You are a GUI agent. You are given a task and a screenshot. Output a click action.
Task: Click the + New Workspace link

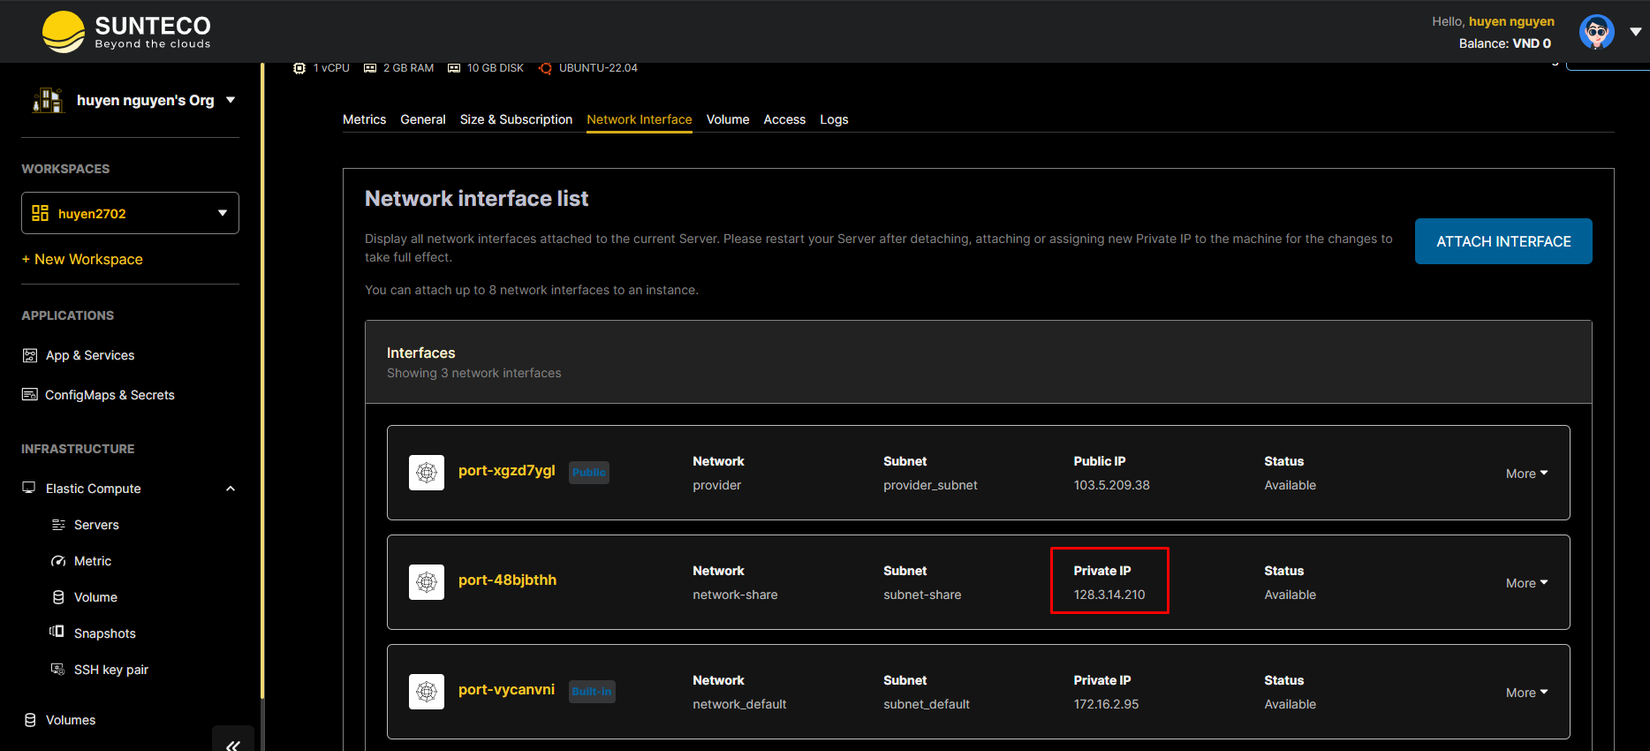(x=82, y=259)
